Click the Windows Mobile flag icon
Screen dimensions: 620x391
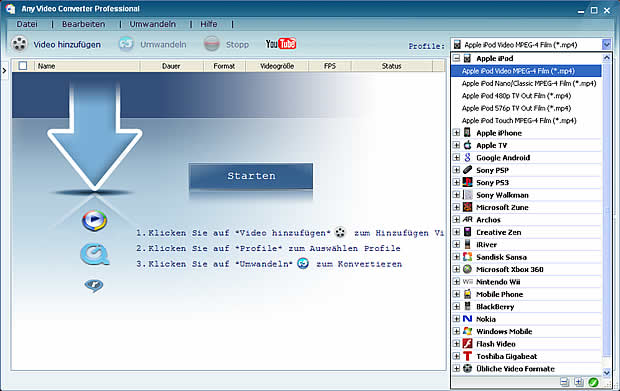coord(467,331)
